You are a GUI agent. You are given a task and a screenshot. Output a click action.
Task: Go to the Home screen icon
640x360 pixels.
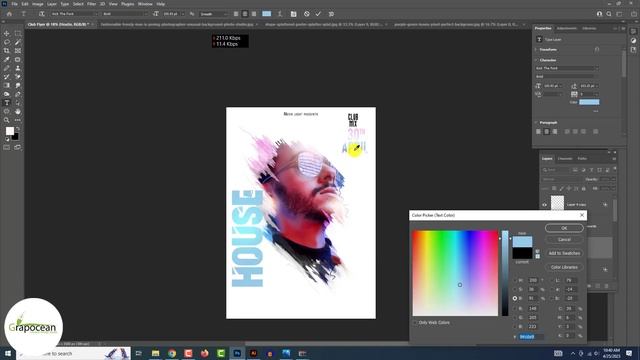pos(9,14)
